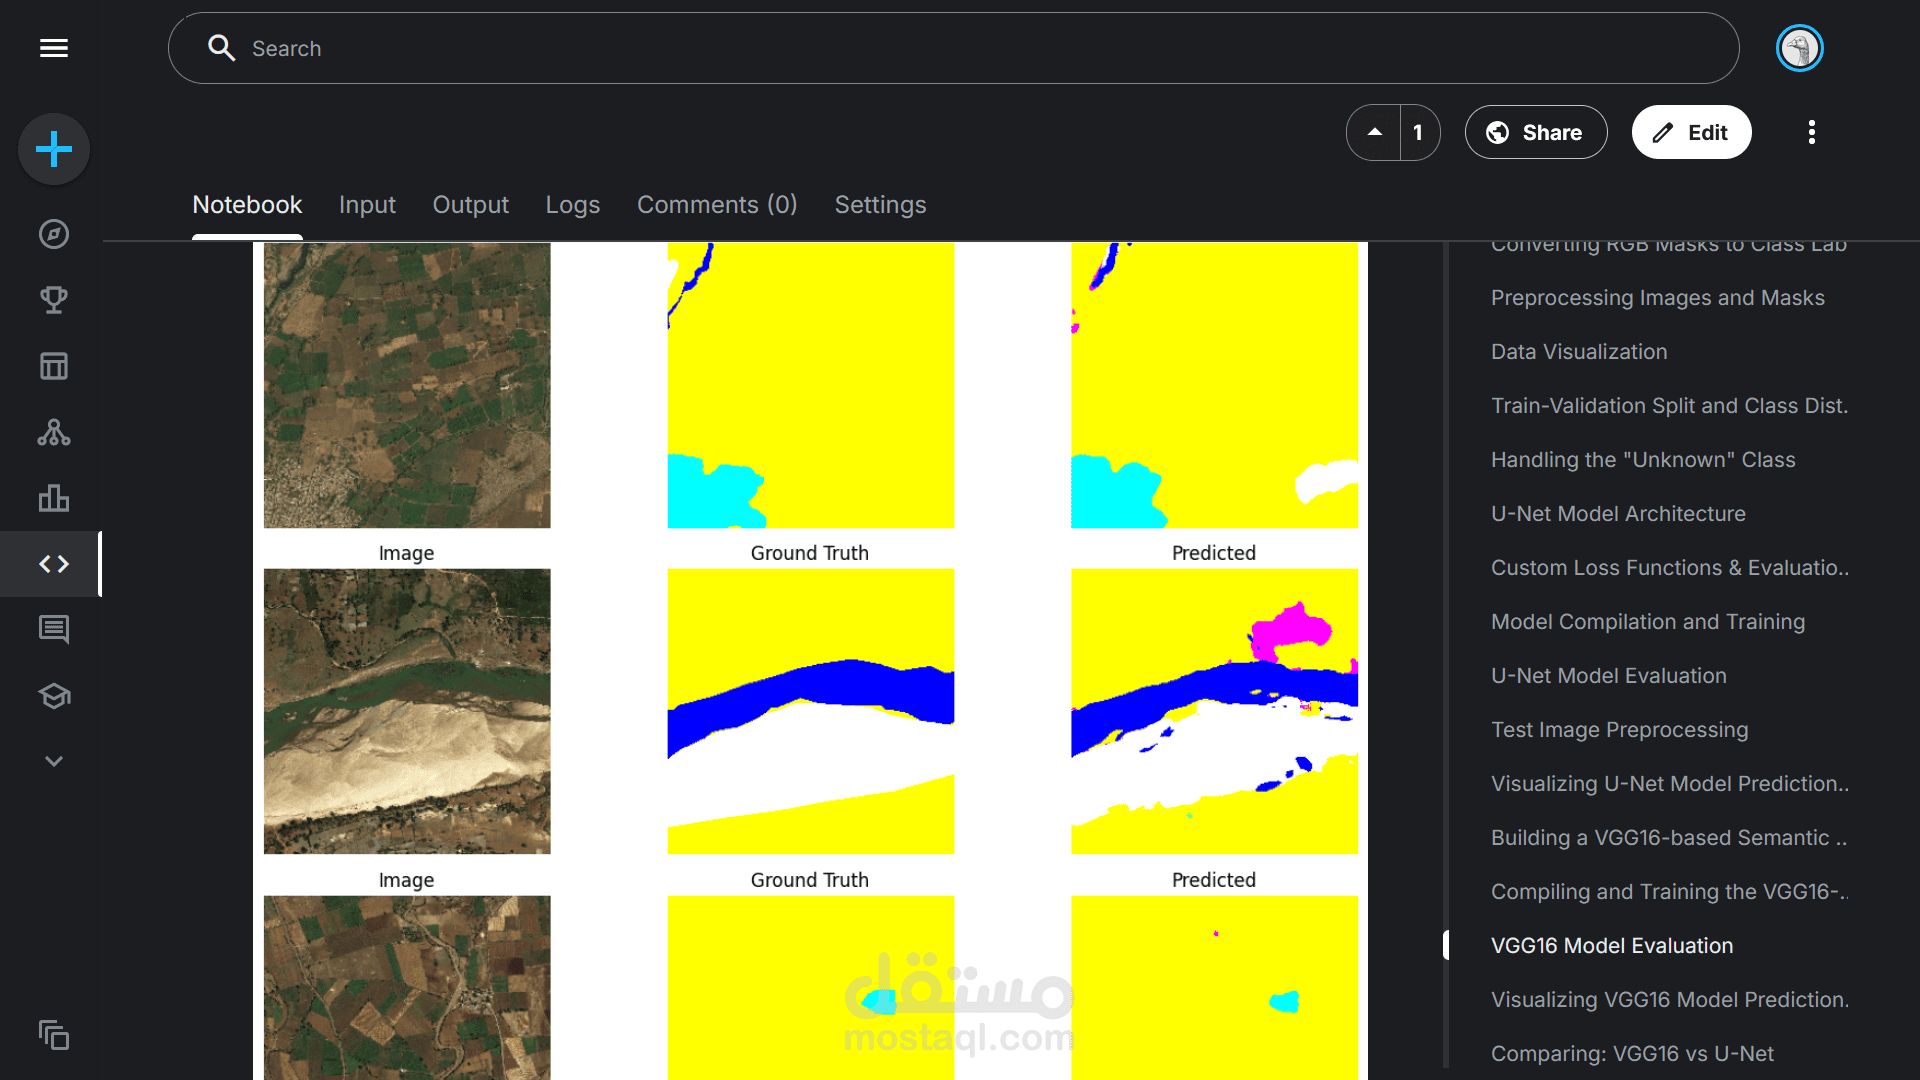Open Learn graduation cap icon

[54, 696]
